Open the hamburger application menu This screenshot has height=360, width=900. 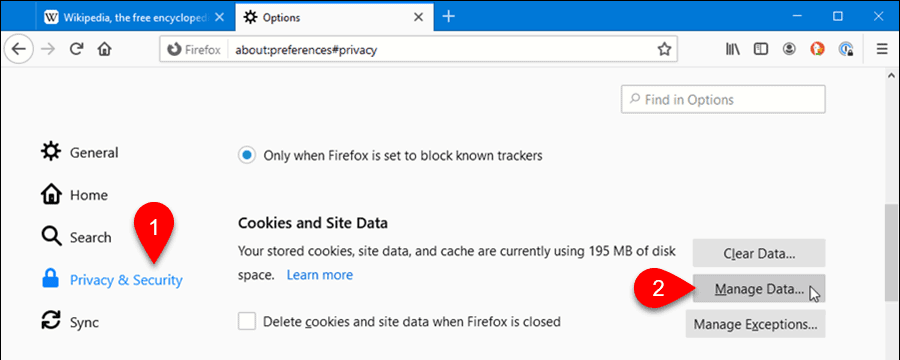point(882,49)
